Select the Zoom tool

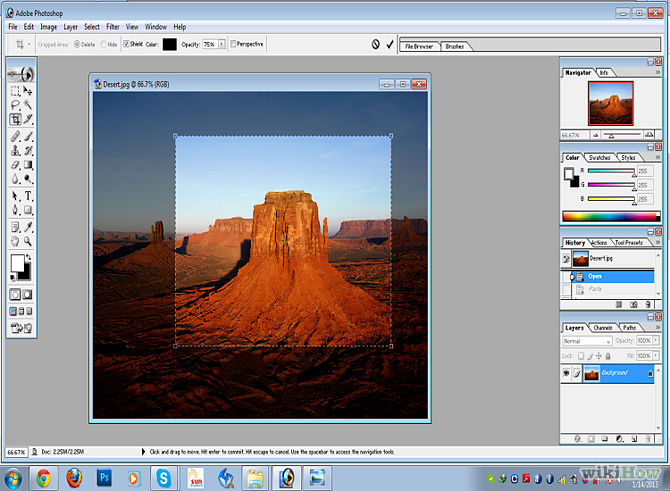point(28,241)
